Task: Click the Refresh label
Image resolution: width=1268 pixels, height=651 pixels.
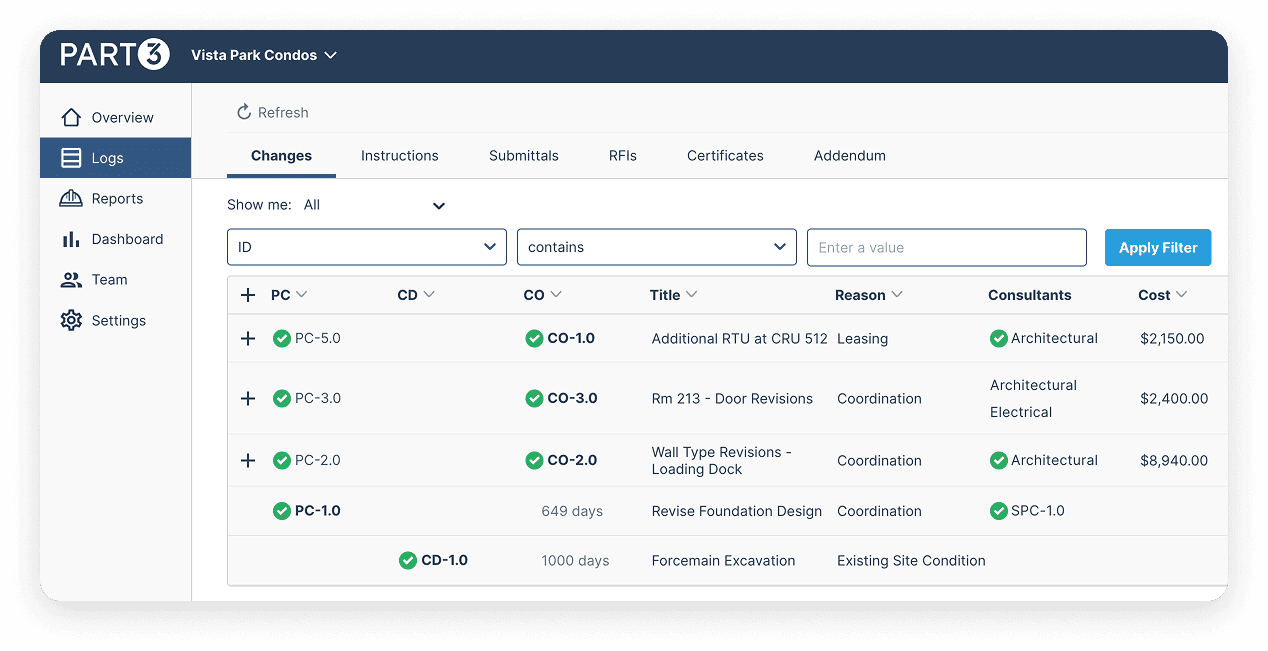Action: point(283,113)
